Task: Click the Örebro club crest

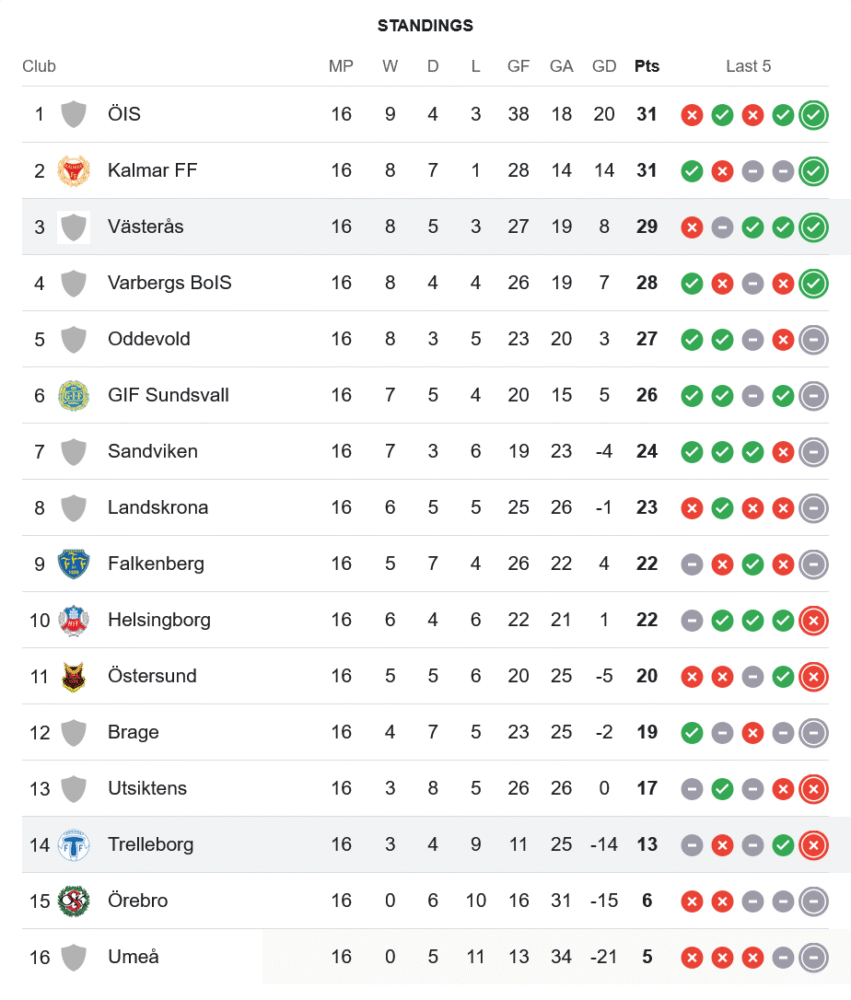Action: [x=73, y=901]
